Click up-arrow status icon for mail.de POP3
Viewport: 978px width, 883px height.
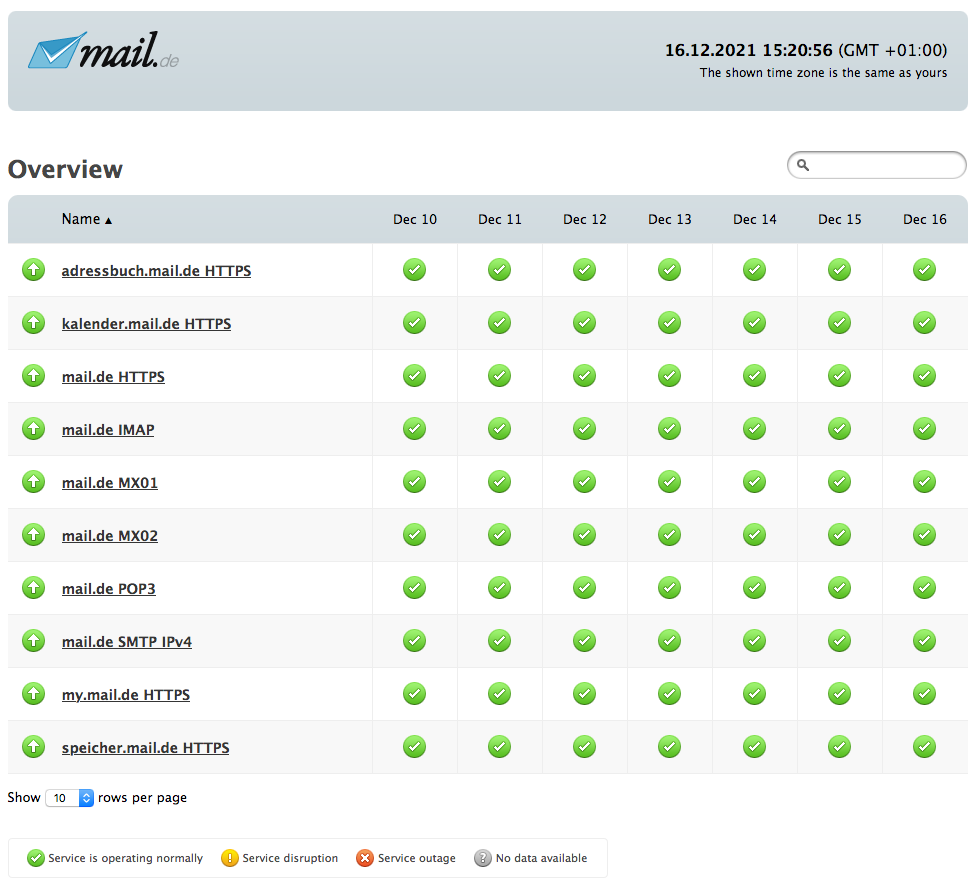tap(34, 588)
